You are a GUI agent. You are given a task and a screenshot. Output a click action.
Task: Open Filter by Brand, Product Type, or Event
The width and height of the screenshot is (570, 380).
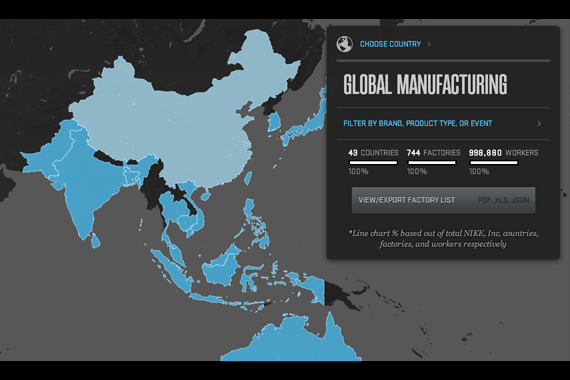click(x=418, y=123)
